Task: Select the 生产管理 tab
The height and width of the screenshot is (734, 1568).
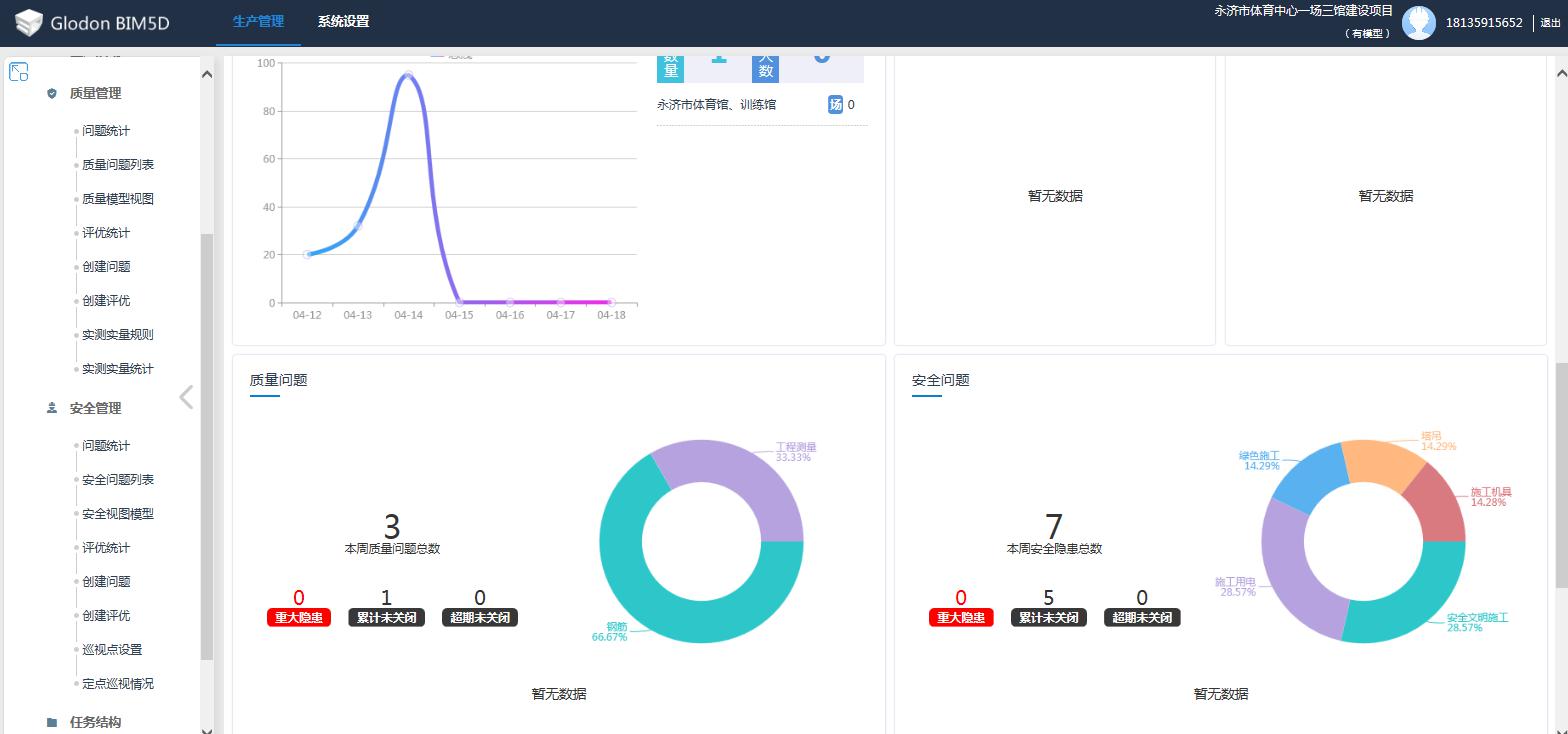Action: coord(258,22)
